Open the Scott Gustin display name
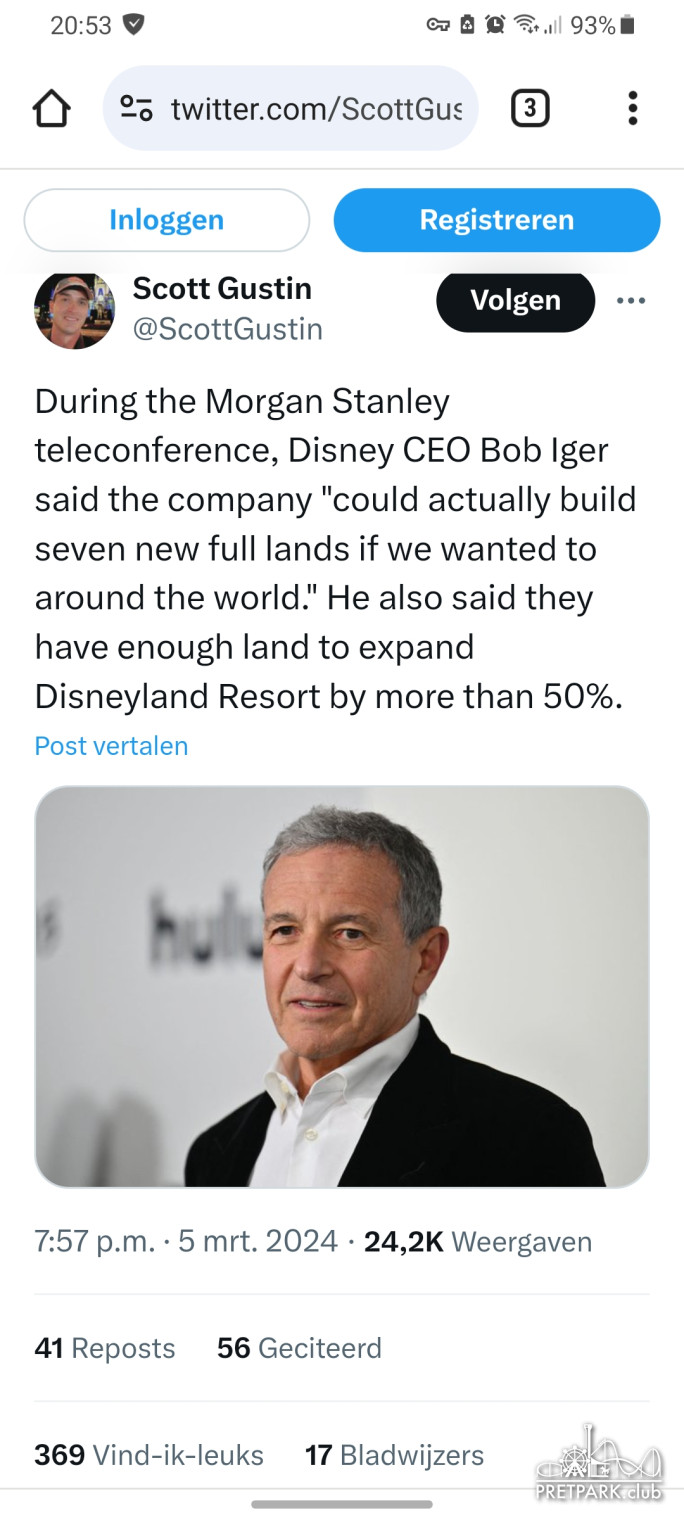This screenshot has height=1520, width=684. [x=222, y=289]
